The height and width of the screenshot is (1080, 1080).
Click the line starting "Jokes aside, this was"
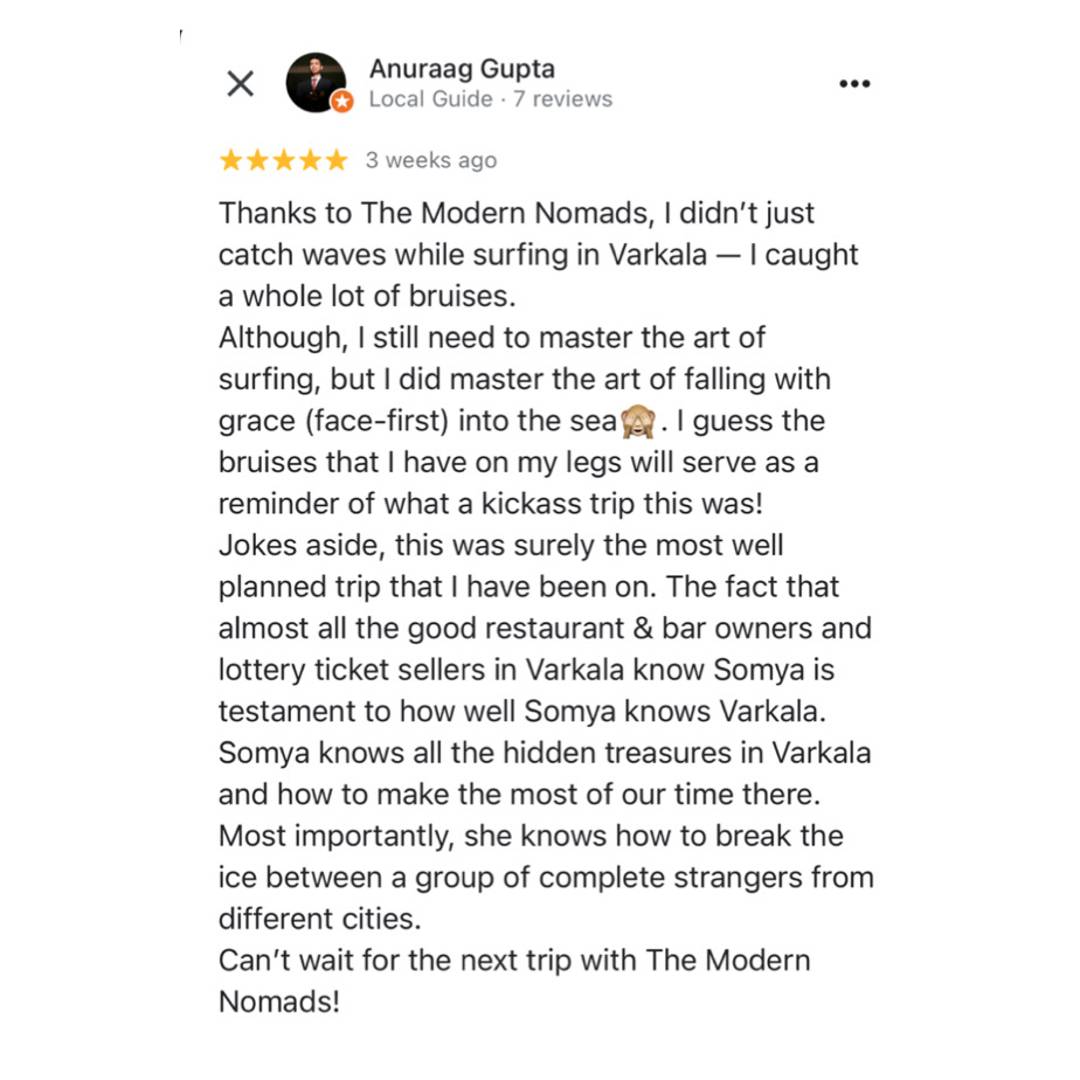[x=501, y=546]
